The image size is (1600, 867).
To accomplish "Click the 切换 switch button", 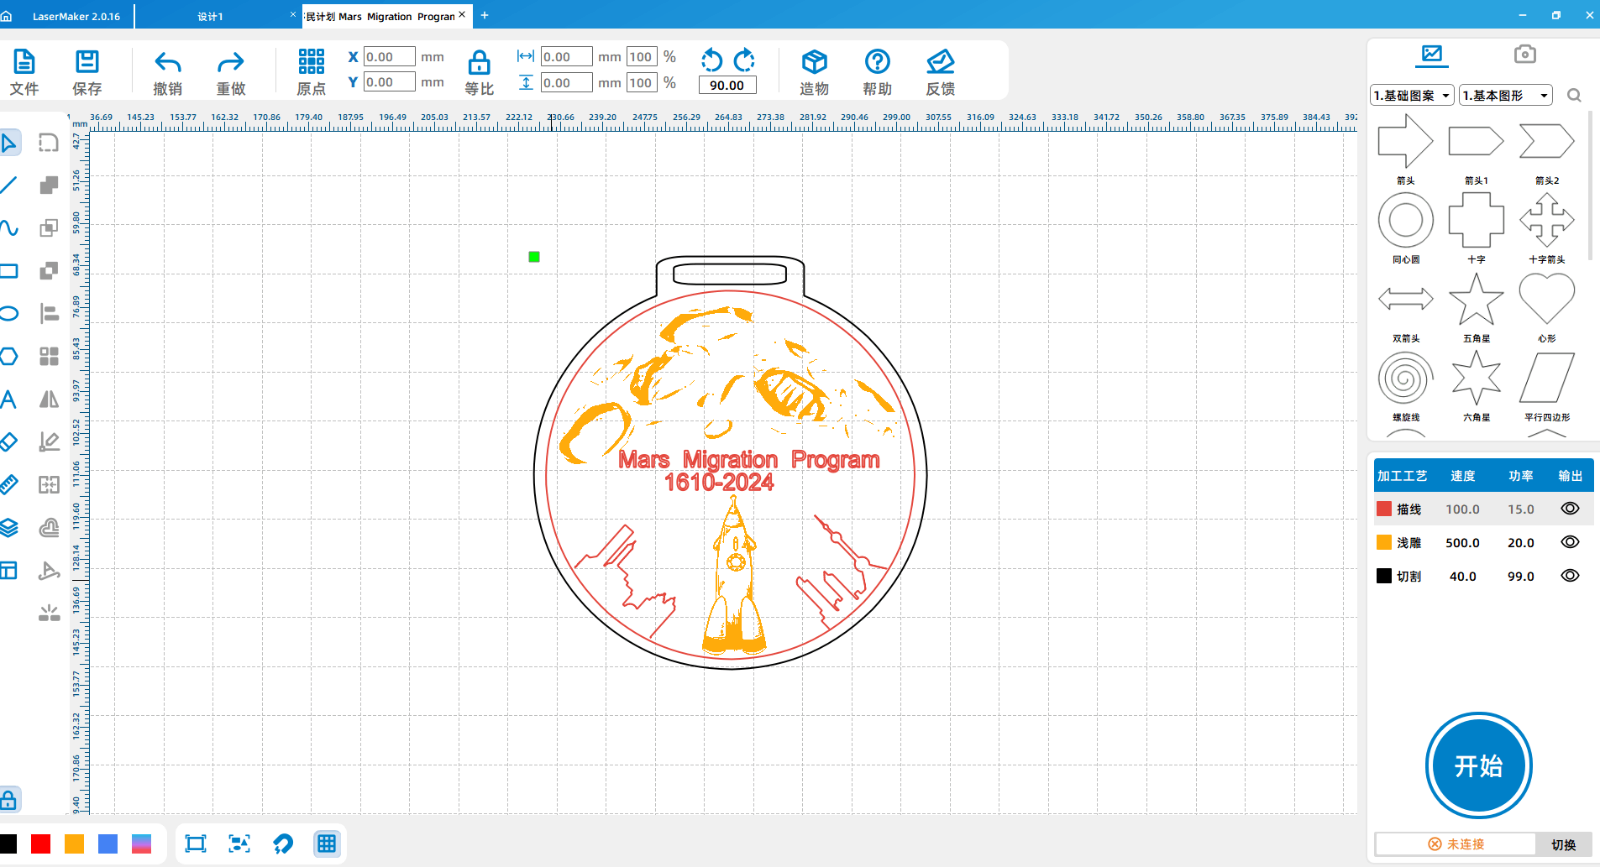I will [1563, 845].
